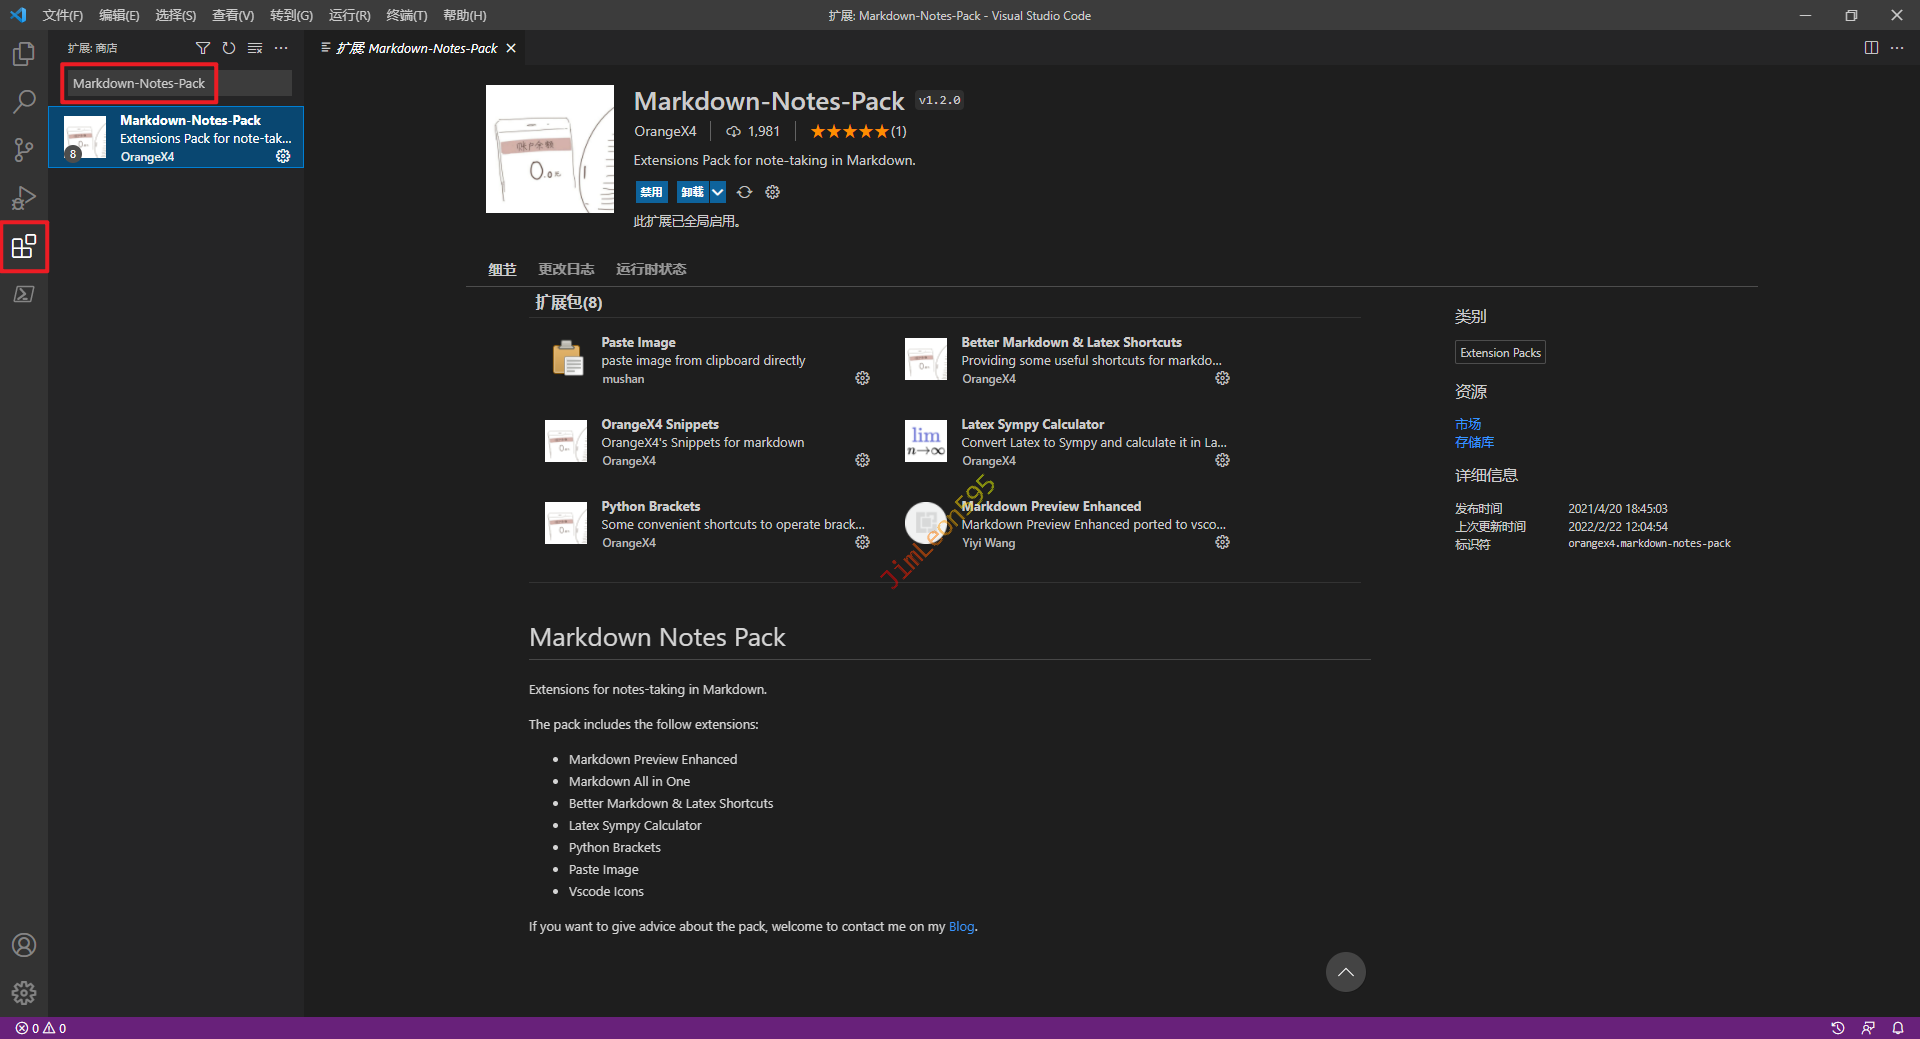
Task: Open the Search view icon
Action: (x=24, y=102)
